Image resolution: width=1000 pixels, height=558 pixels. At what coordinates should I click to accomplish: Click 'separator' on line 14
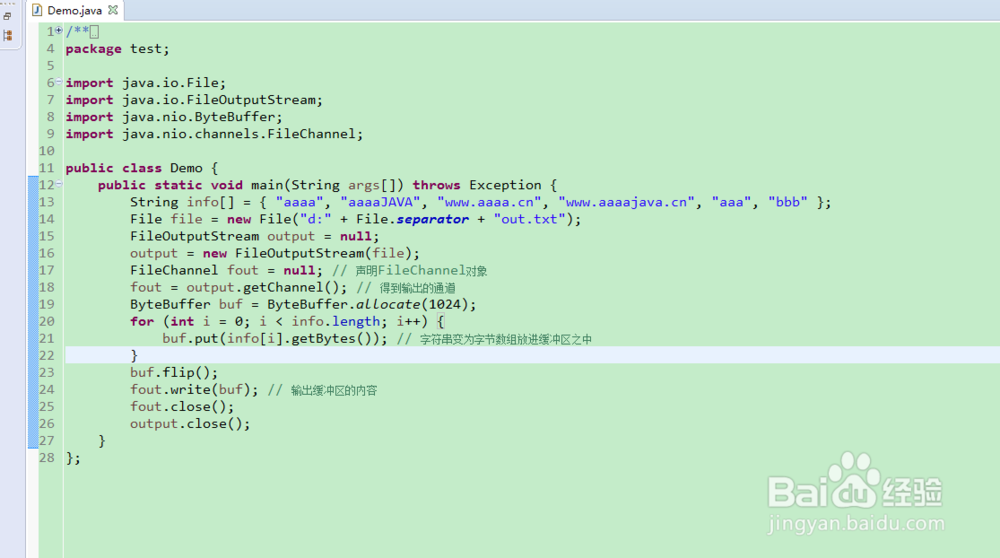[432, 219]
